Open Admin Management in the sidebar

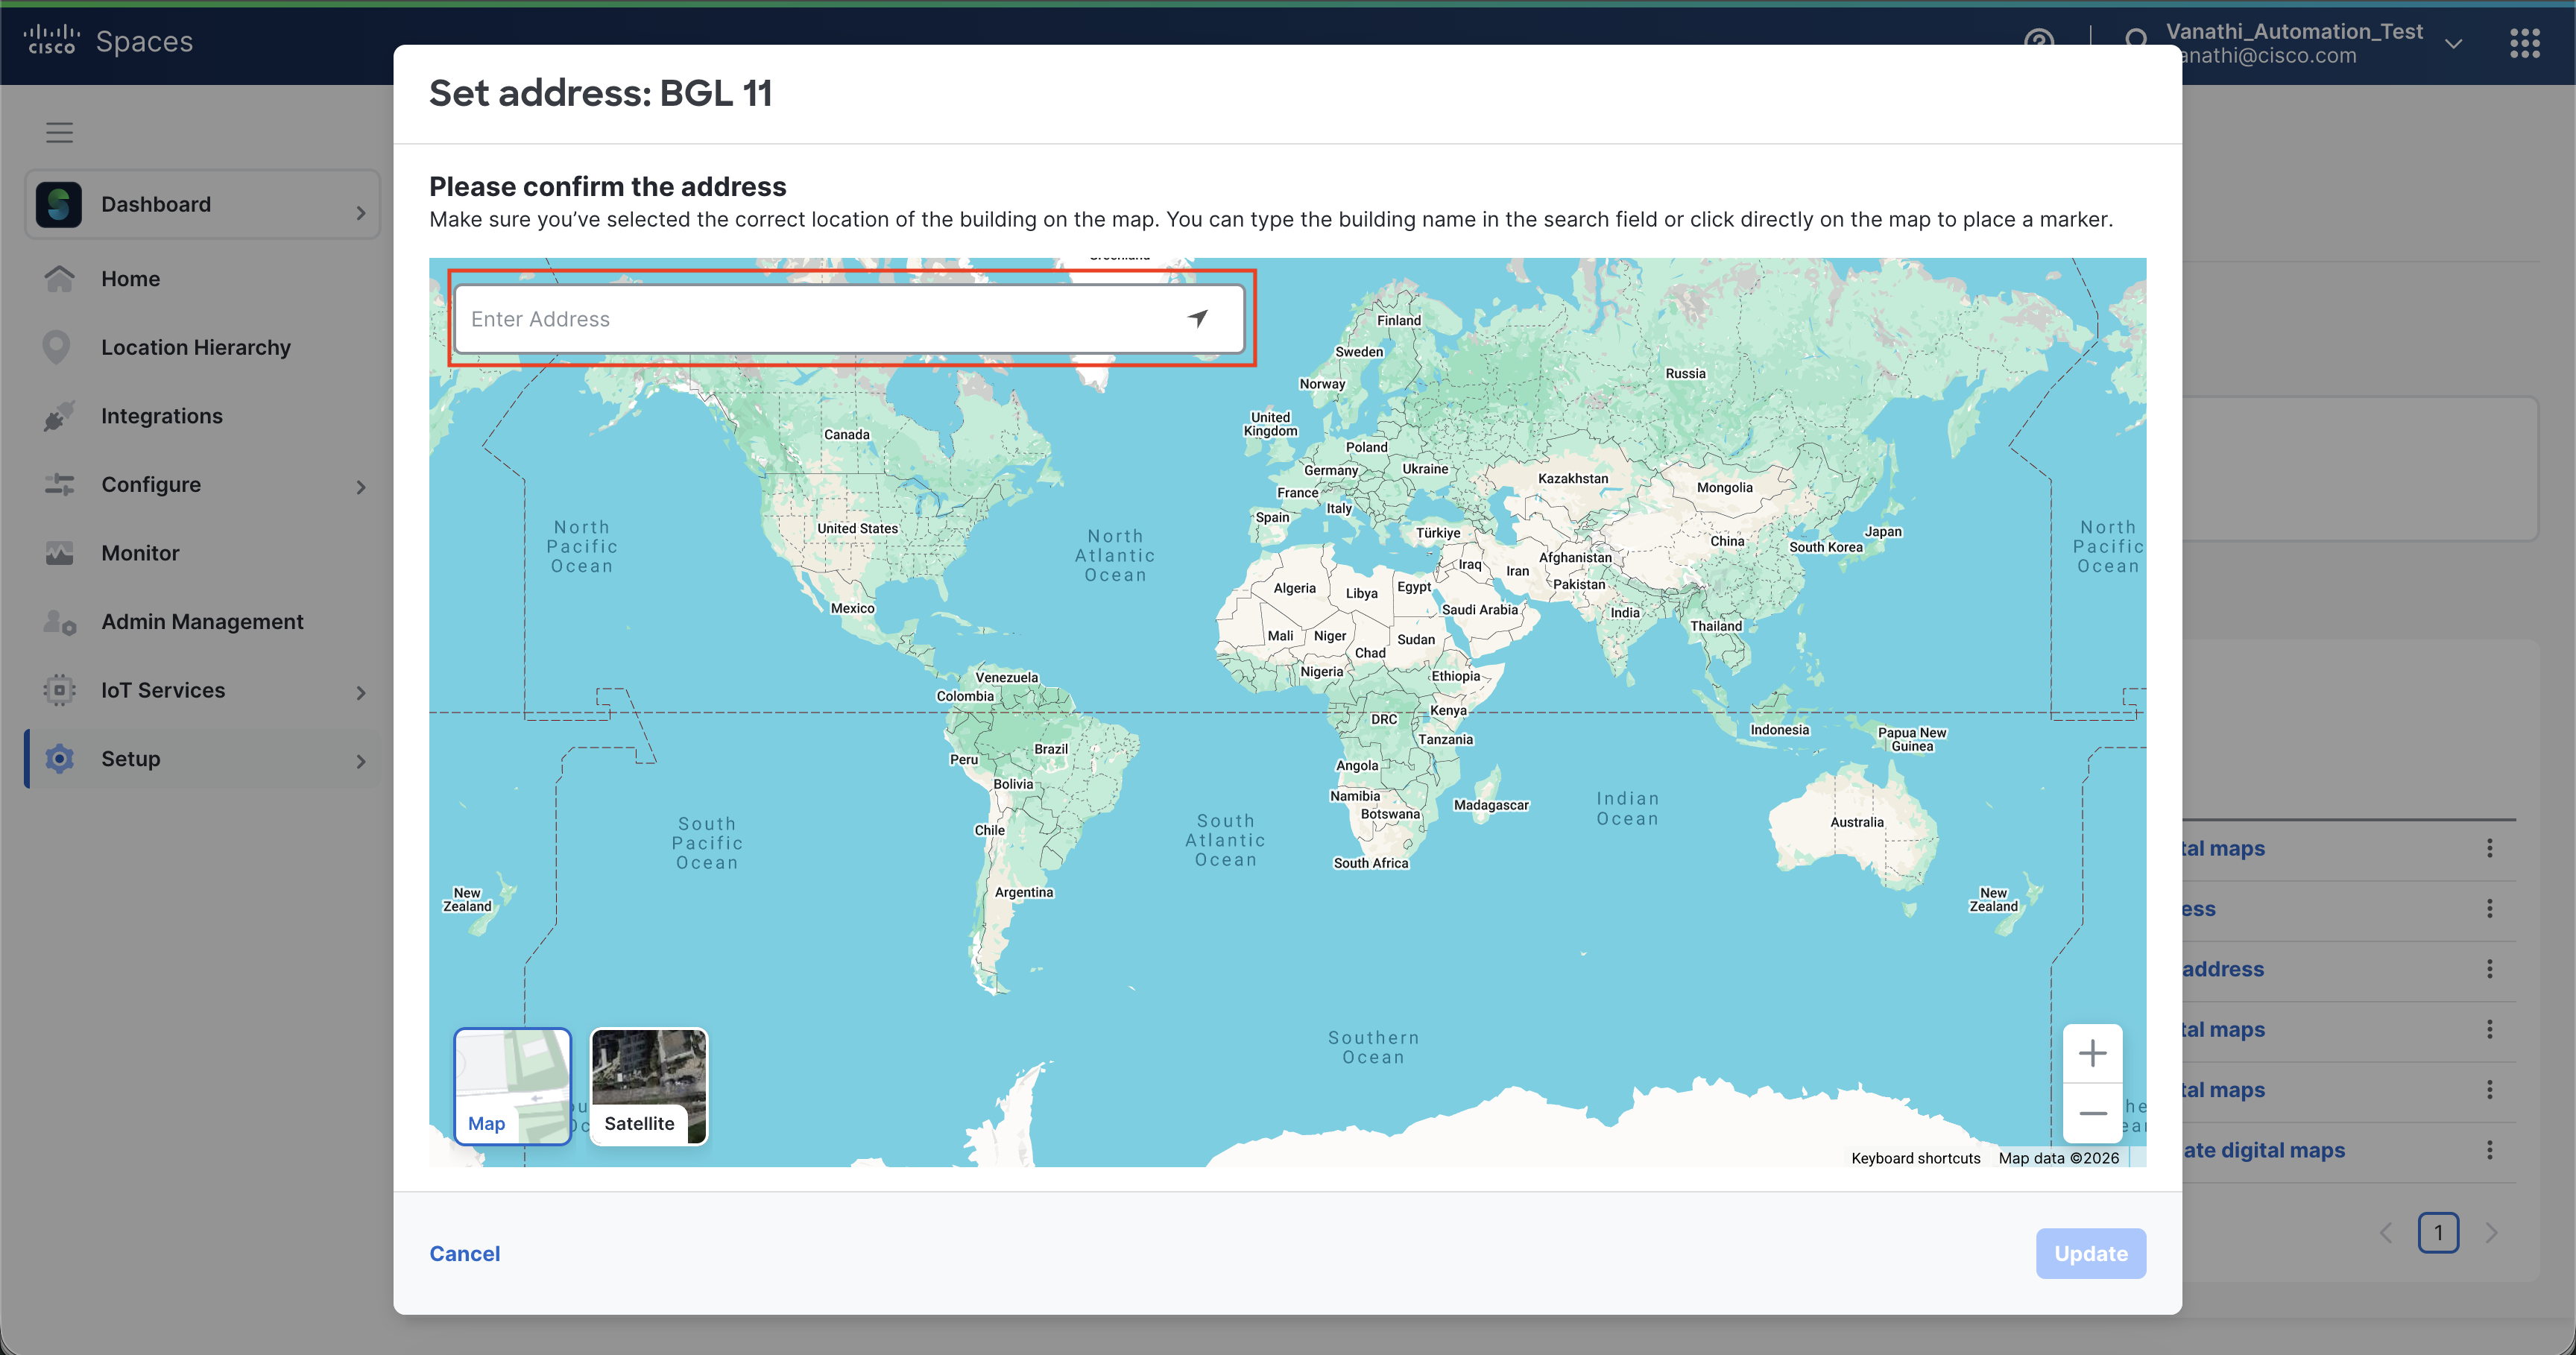[201, 622]
